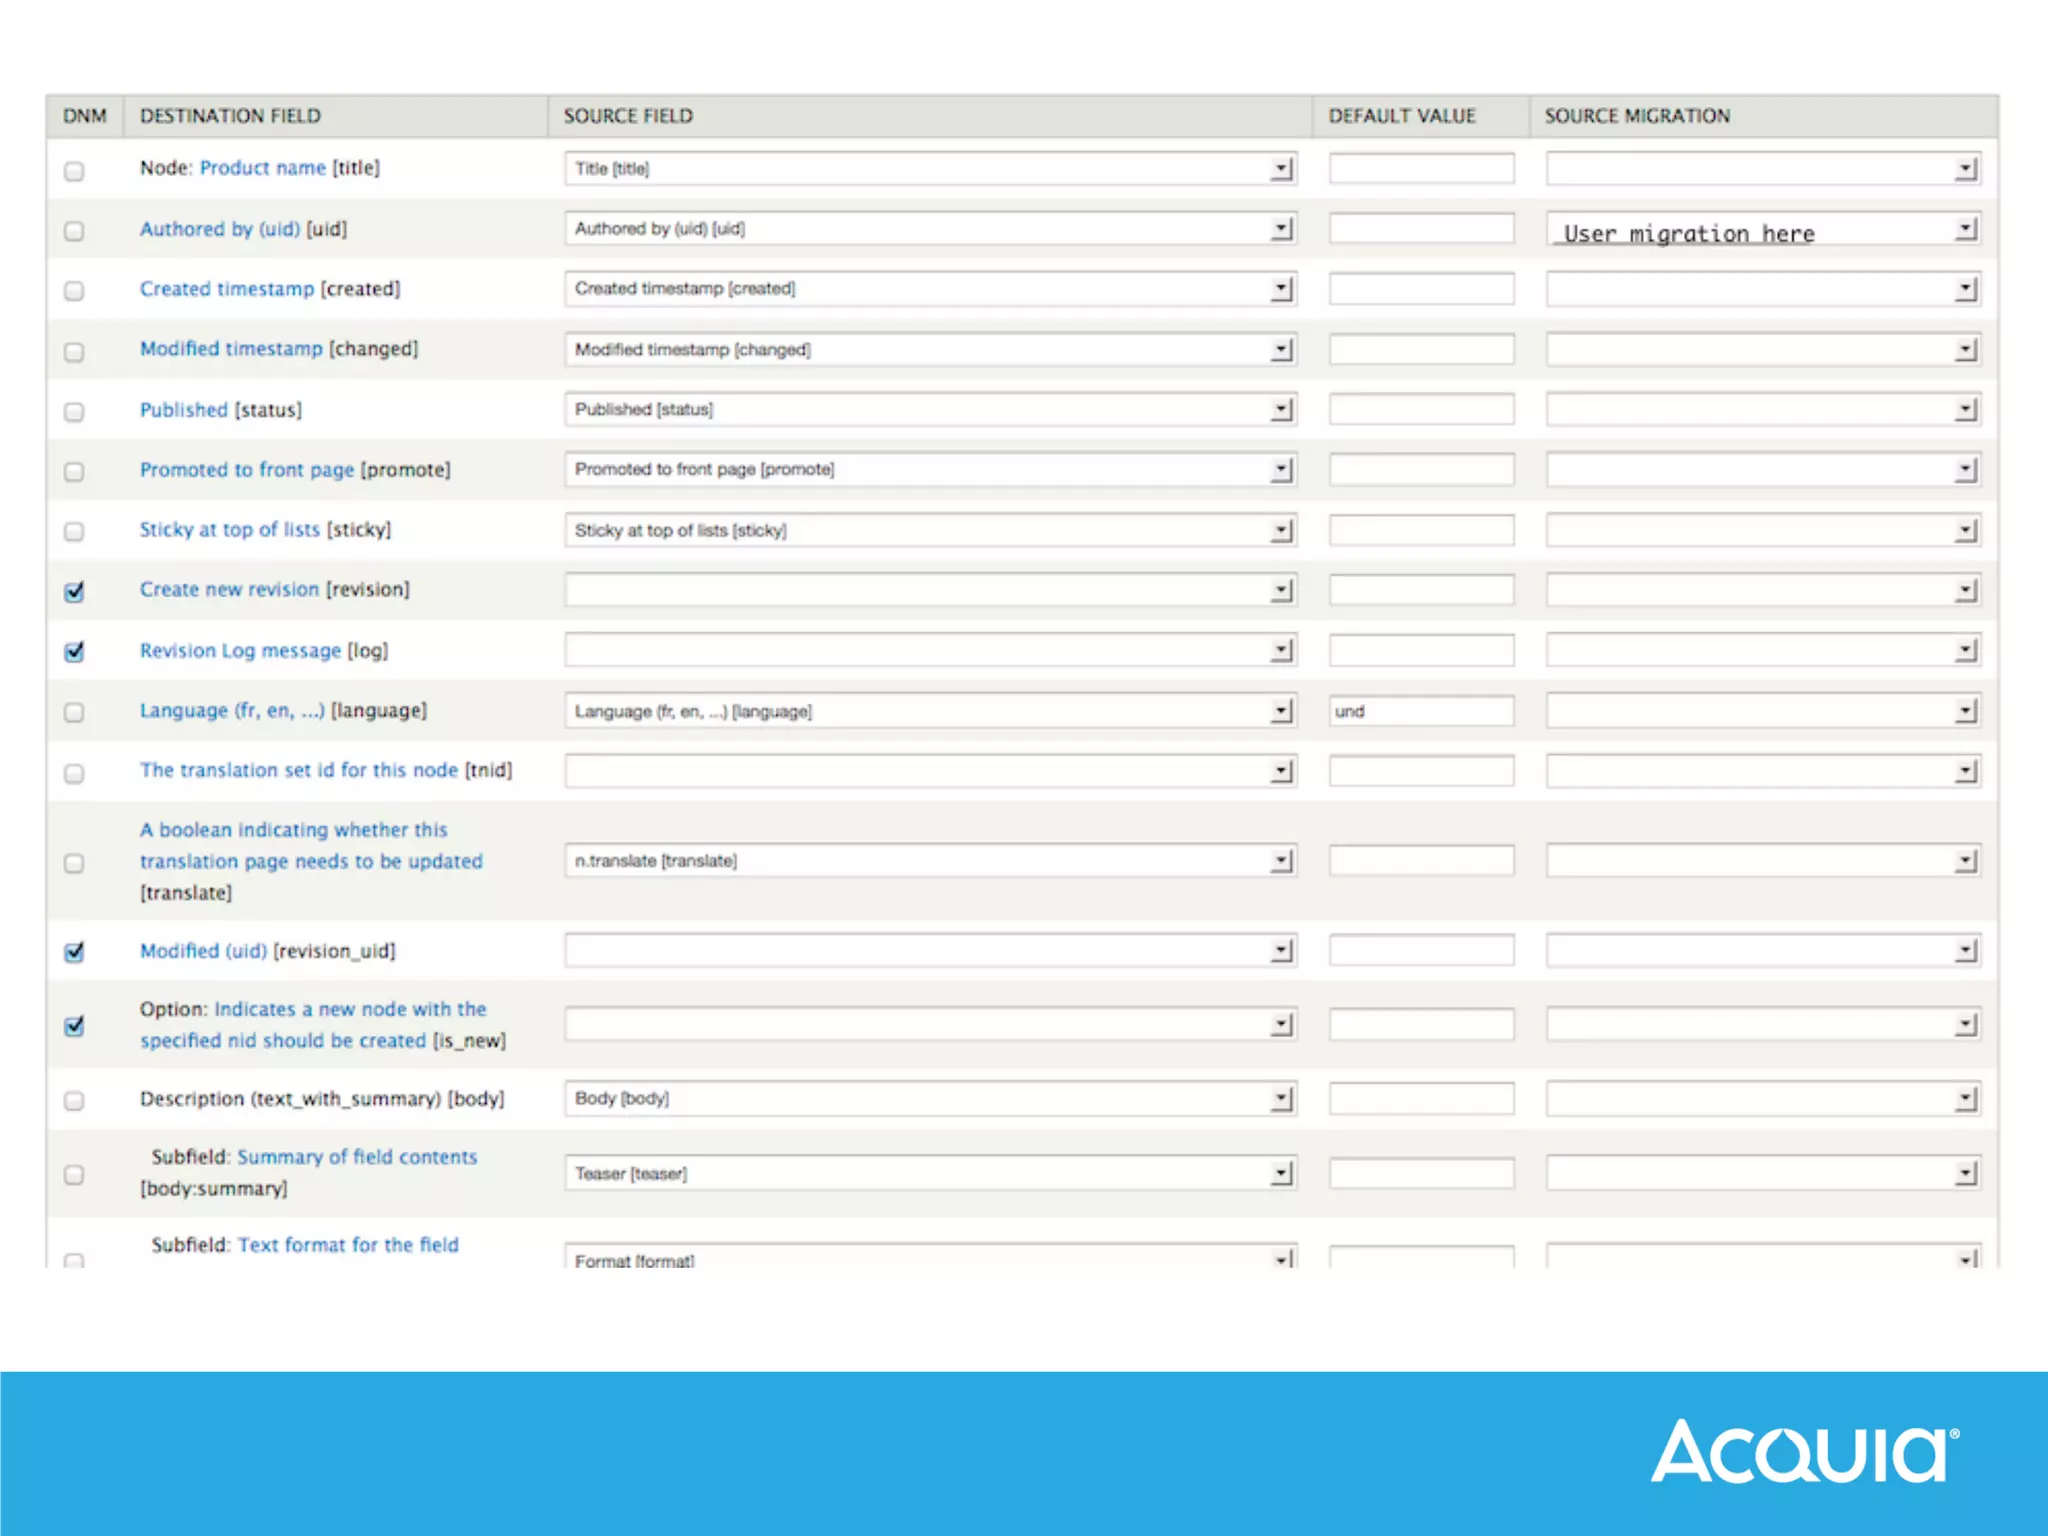Open the Title [title] source field dropdown
Image resolution: width=2048 pixels, height=1536 pixels.
[930, 169]
